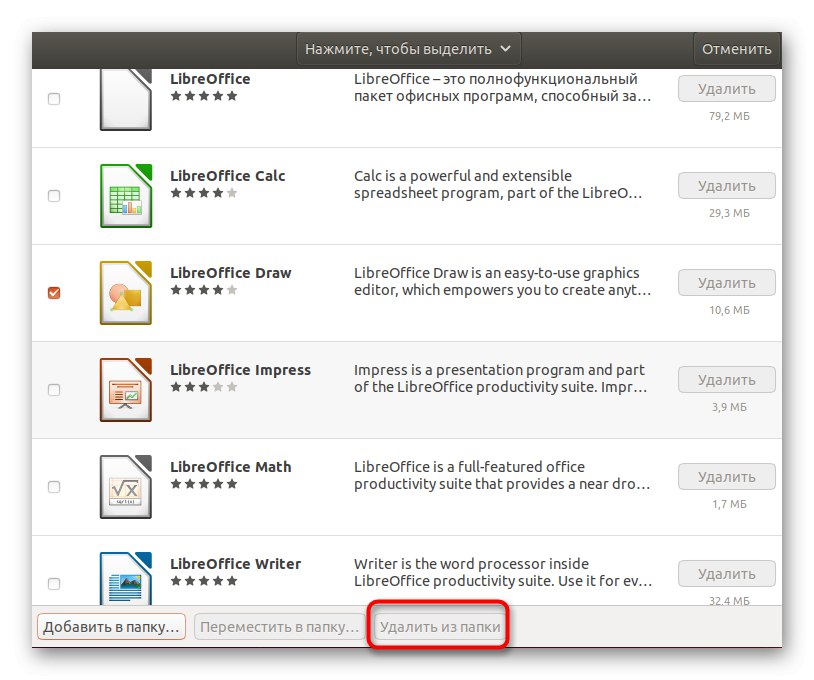Click the '10,6 МБ' size label
This screenshot has height=680, width=814.
[x=729, y=310]
